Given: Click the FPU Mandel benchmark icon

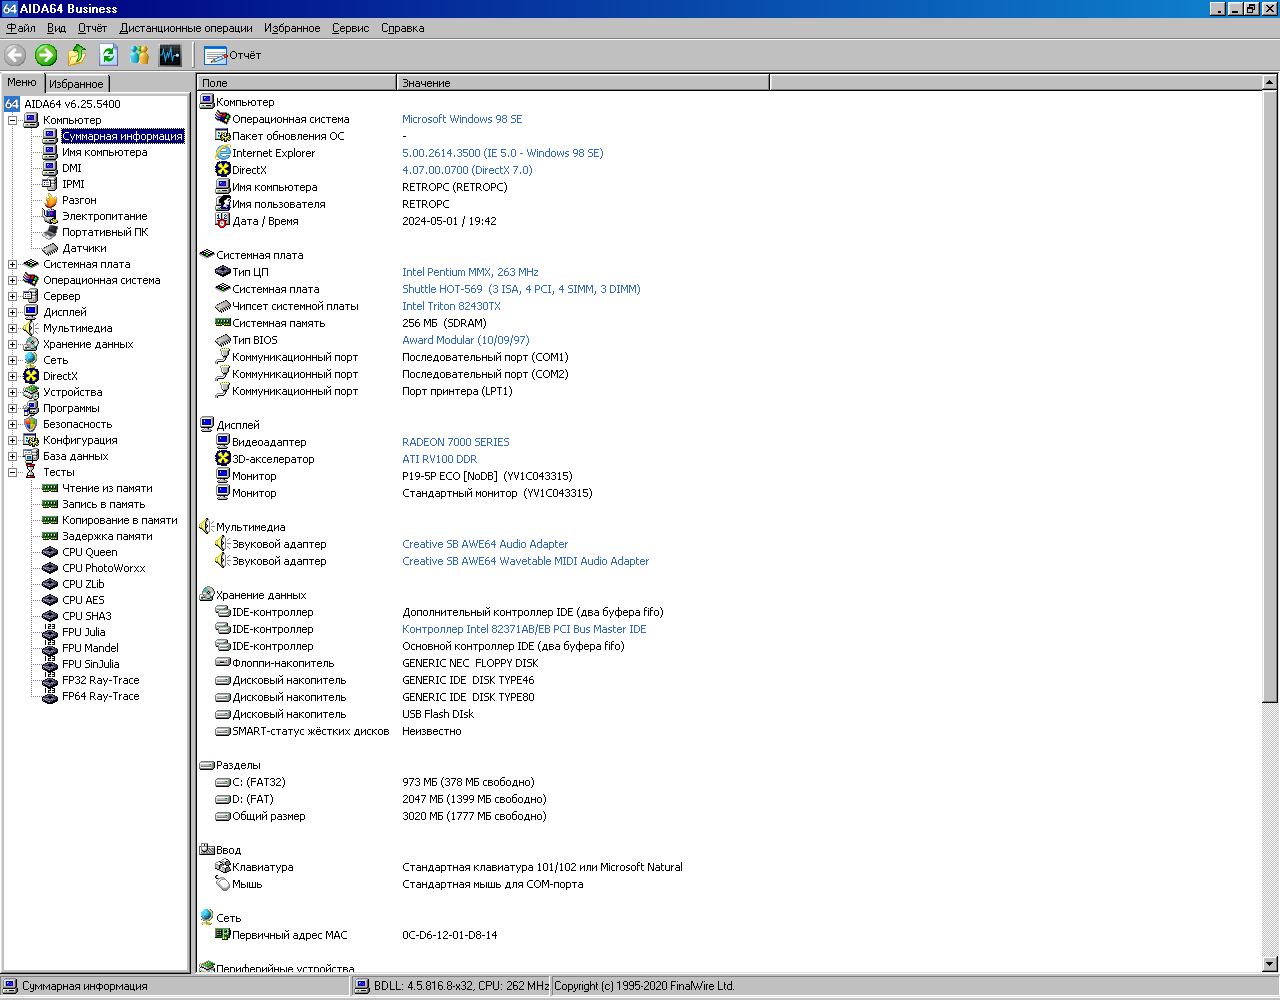Looking at the screenshot, I should point(50,648).
